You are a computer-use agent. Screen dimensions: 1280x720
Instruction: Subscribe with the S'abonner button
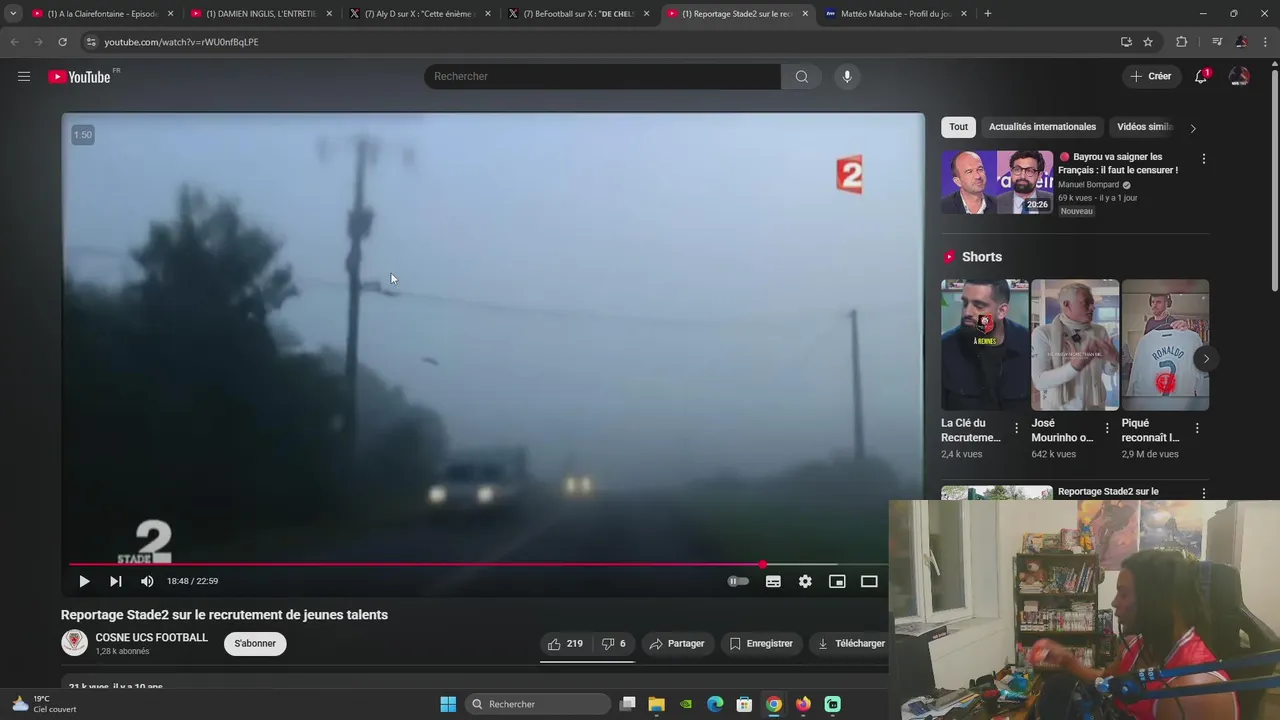(255, 644)
